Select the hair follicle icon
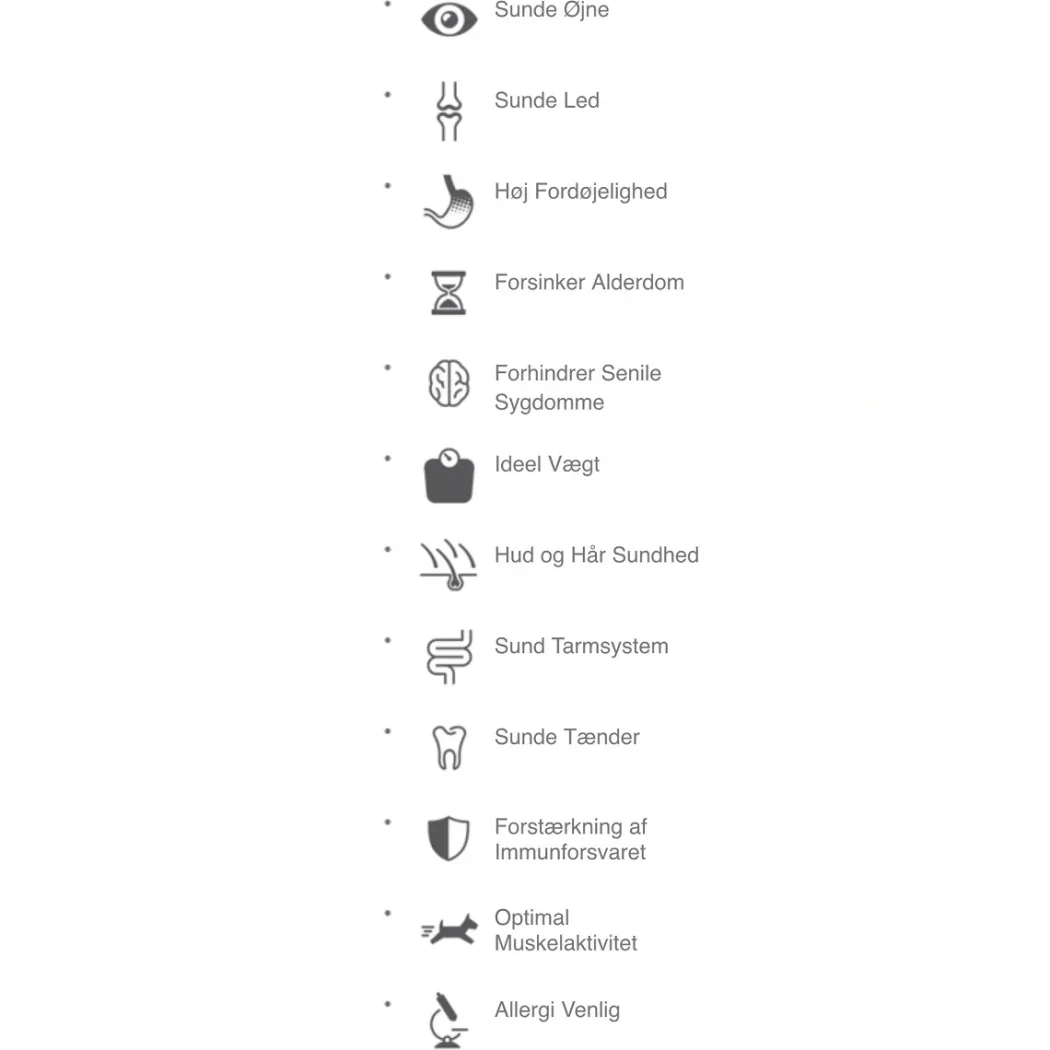Viewport: 1050px width, 1050px height. point(449,565)
